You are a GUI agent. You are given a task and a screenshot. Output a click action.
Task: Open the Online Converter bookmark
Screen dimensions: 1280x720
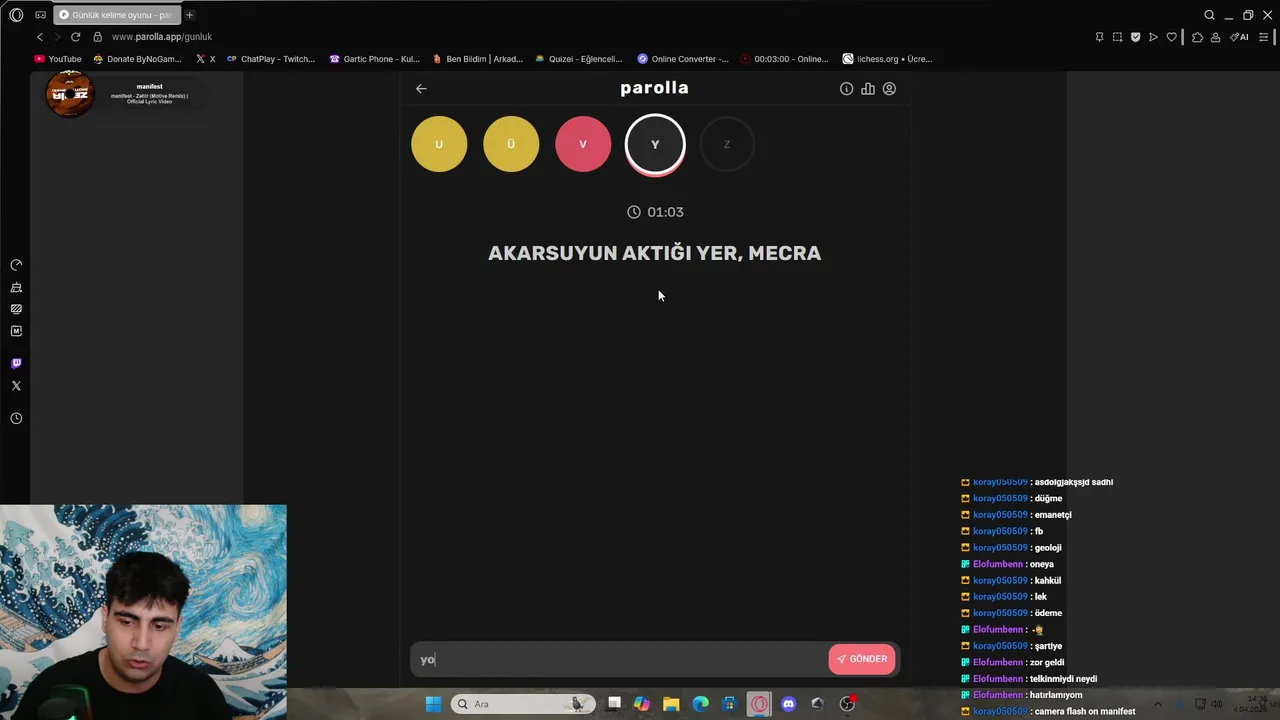683,59
